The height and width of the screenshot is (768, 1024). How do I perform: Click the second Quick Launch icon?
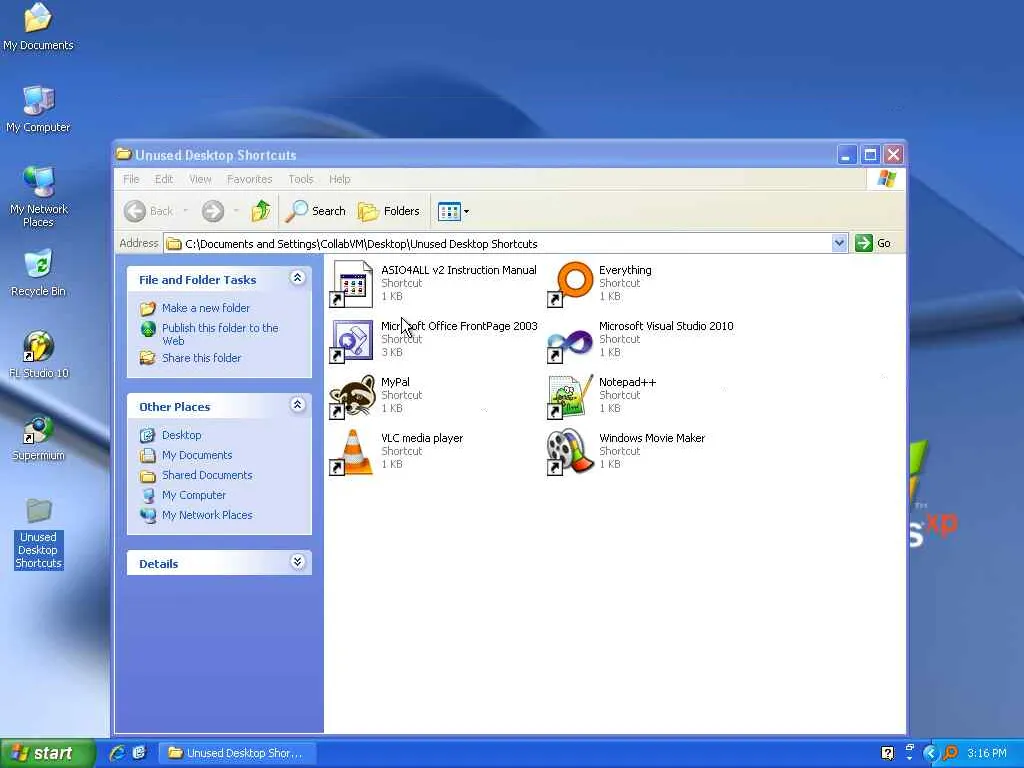point(139,753)
